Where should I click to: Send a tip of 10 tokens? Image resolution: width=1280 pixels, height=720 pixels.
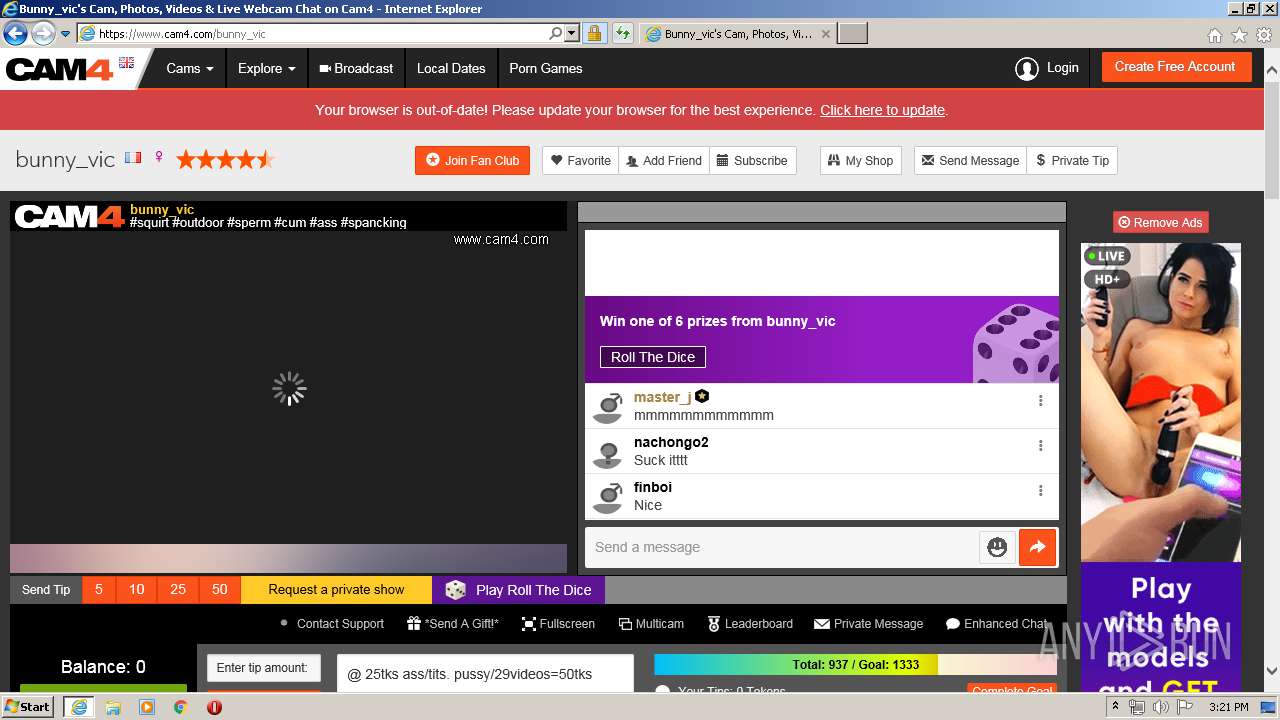(x=137, y=590)
